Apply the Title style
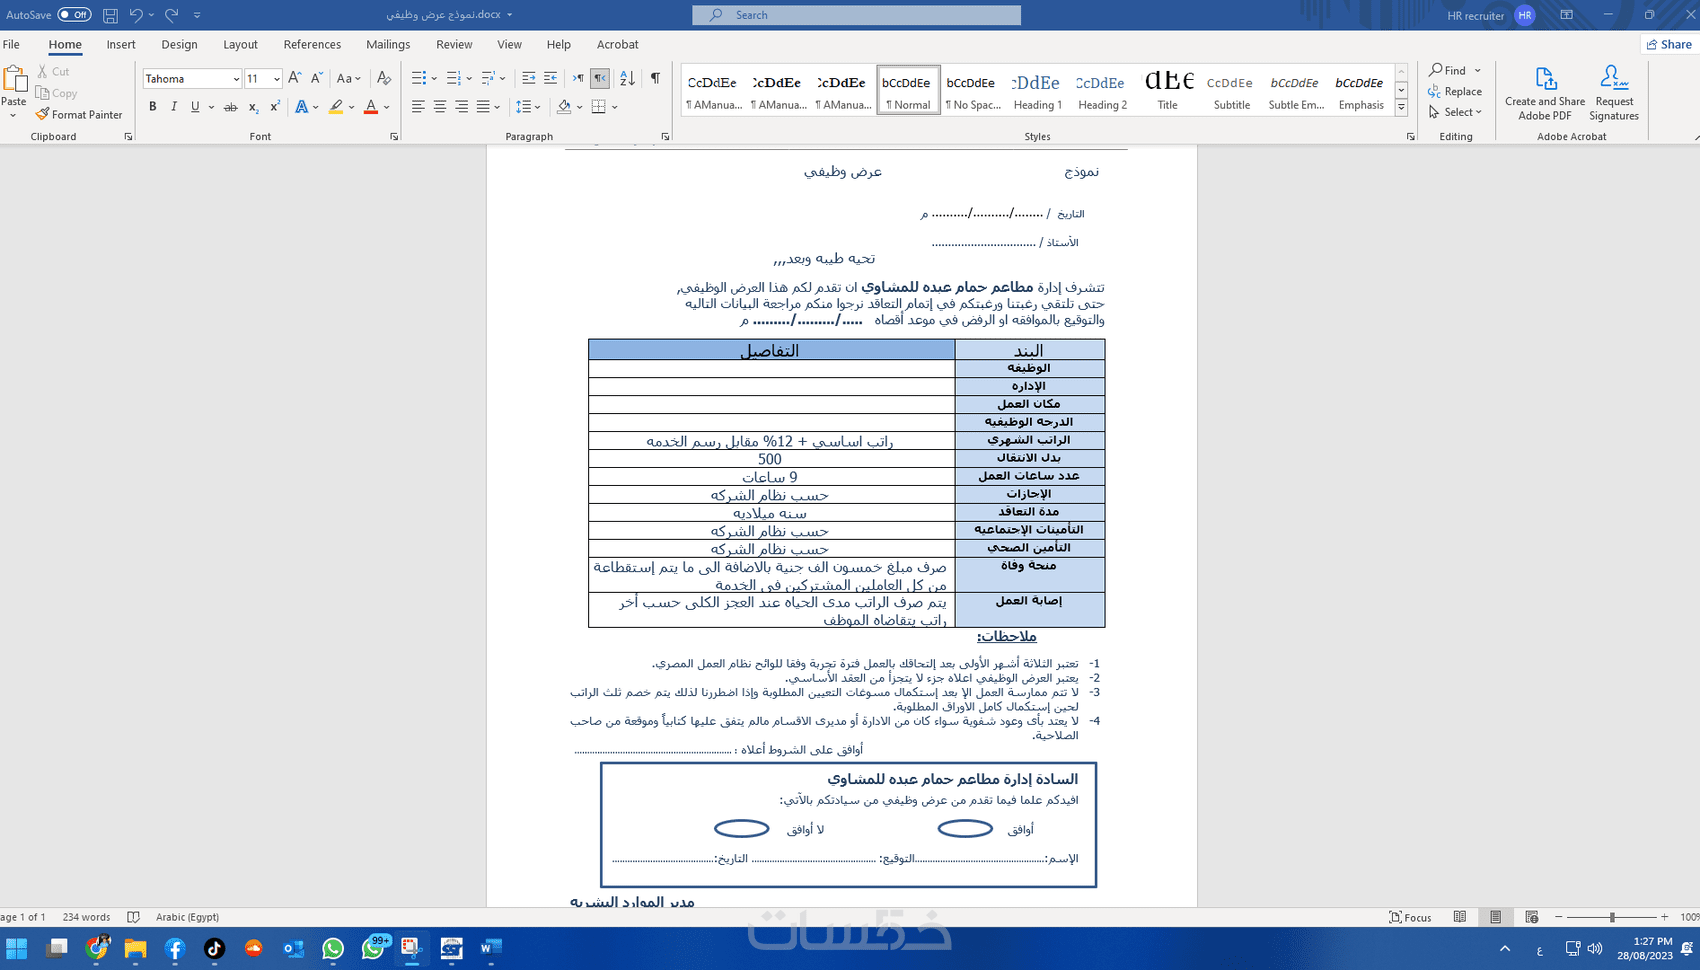Image resolution: width=1700 pixels, height=970 pixels. pos(1167,90)
